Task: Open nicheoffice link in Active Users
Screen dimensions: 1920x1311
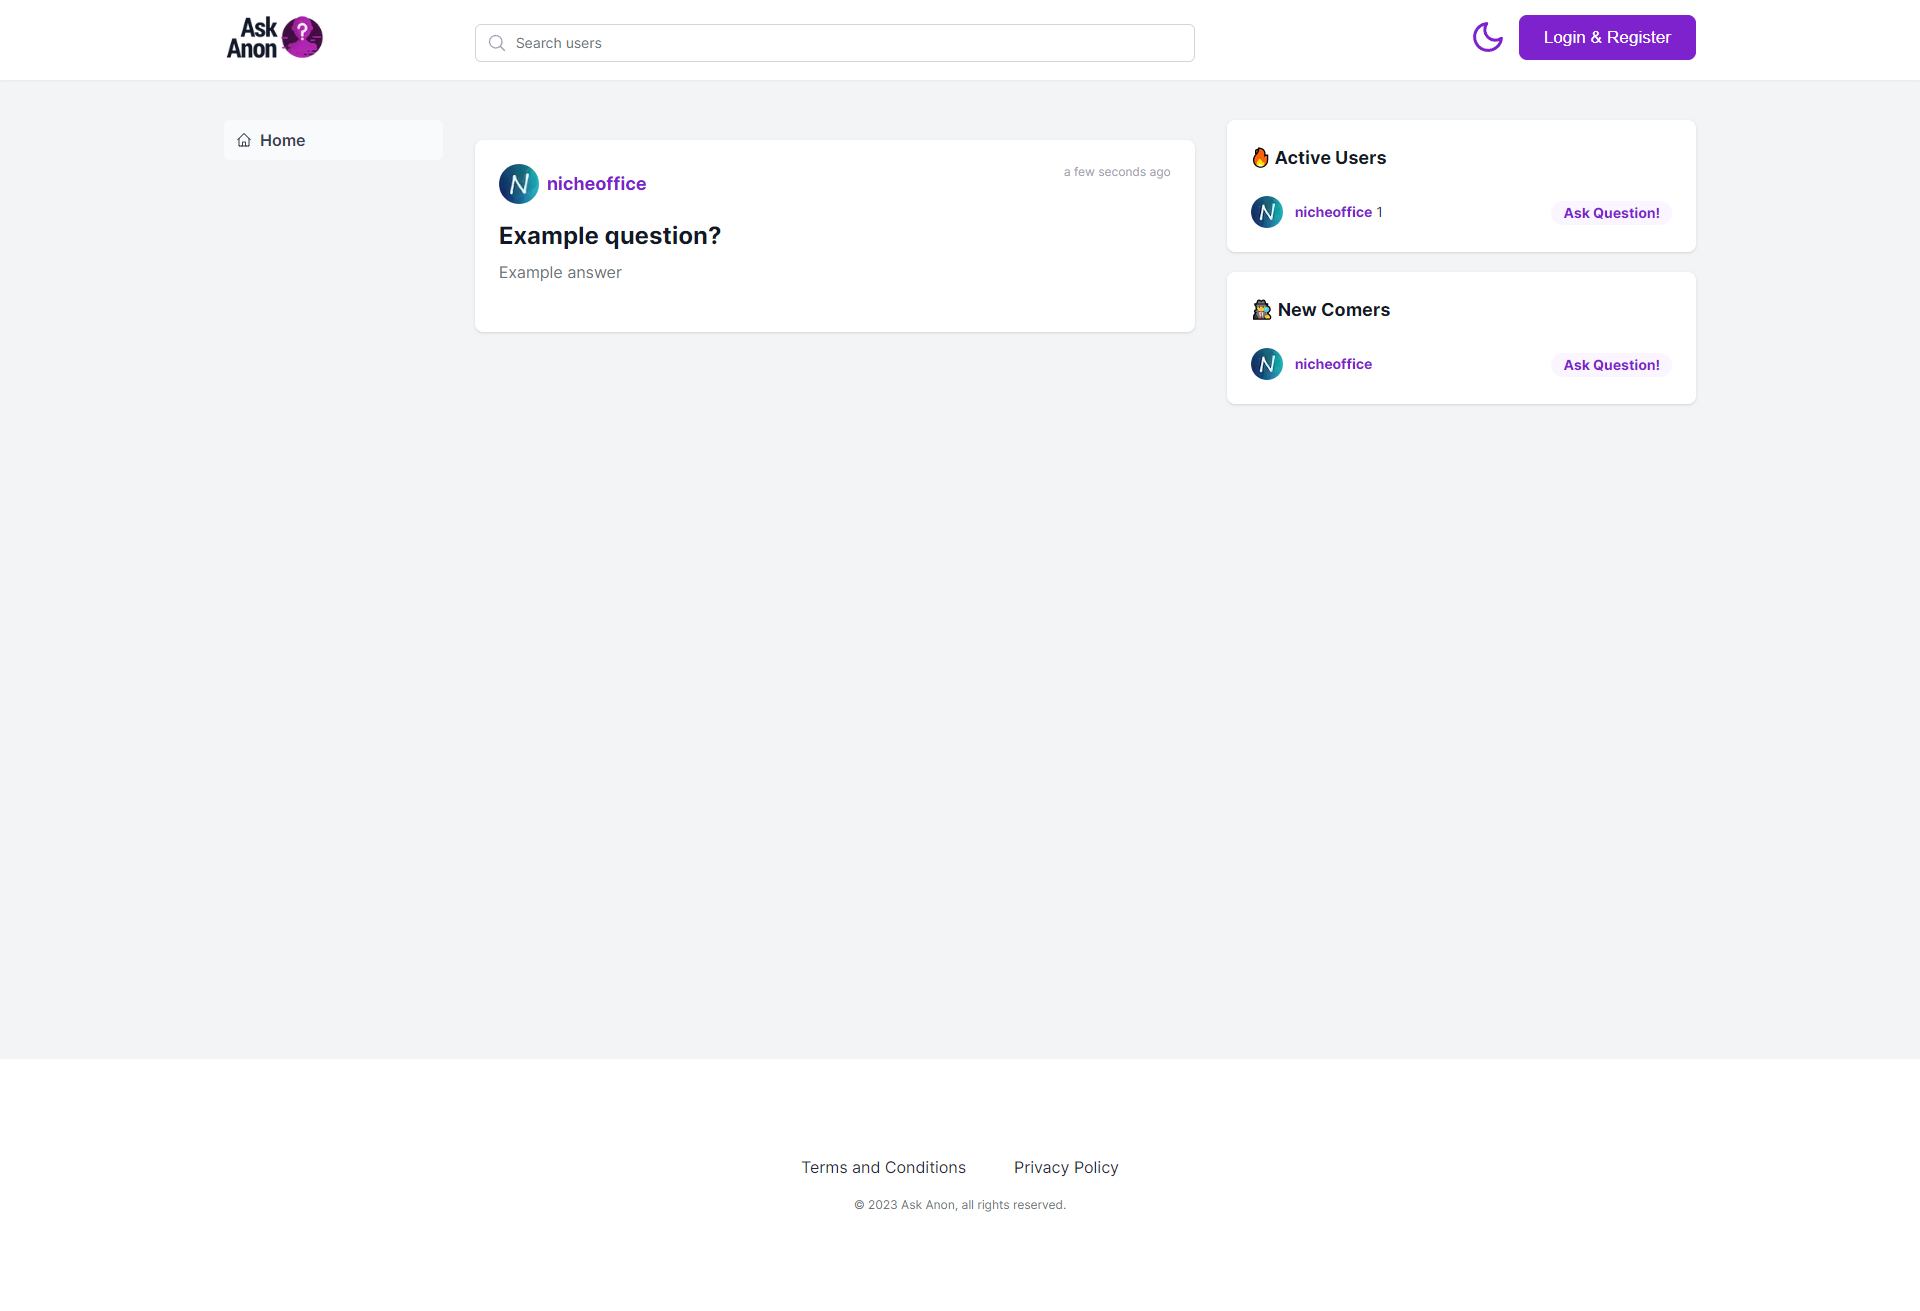Action: [x=1333, y=212]
